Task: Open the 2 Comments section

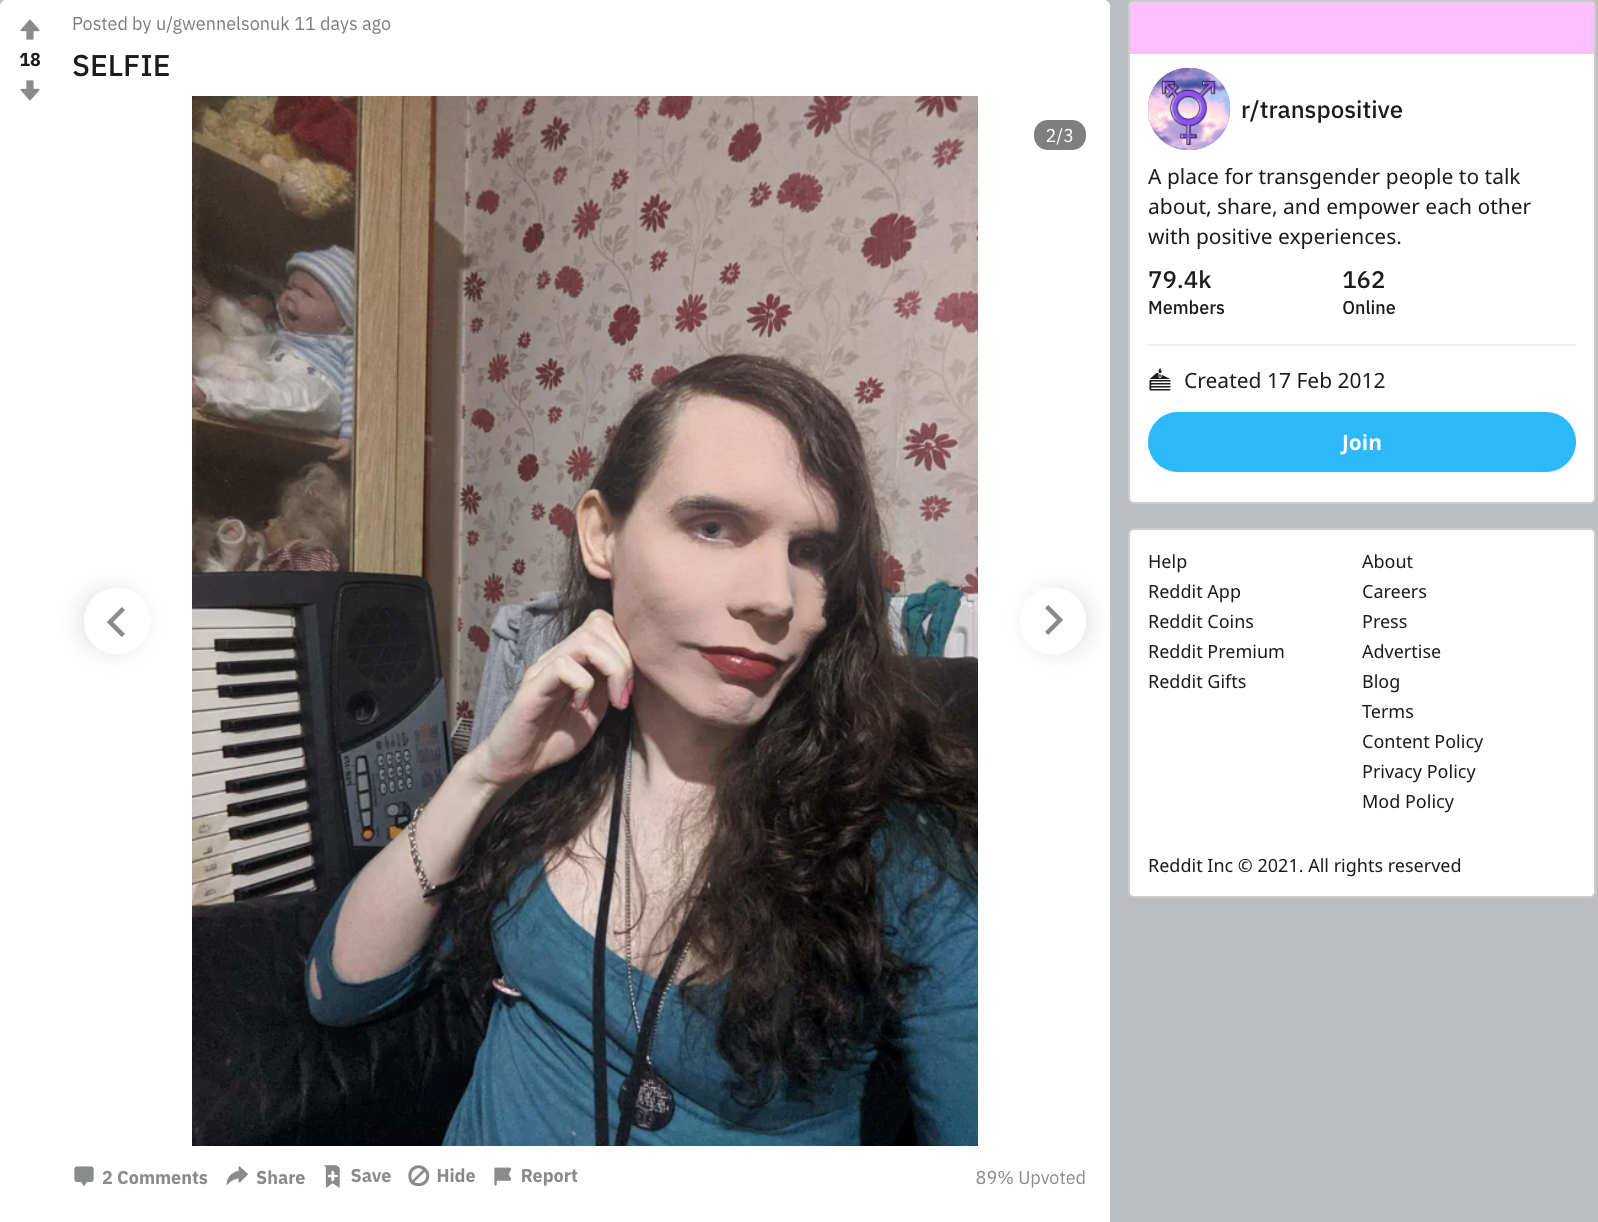Action: pyautogui.click(x=141, y=1177)
